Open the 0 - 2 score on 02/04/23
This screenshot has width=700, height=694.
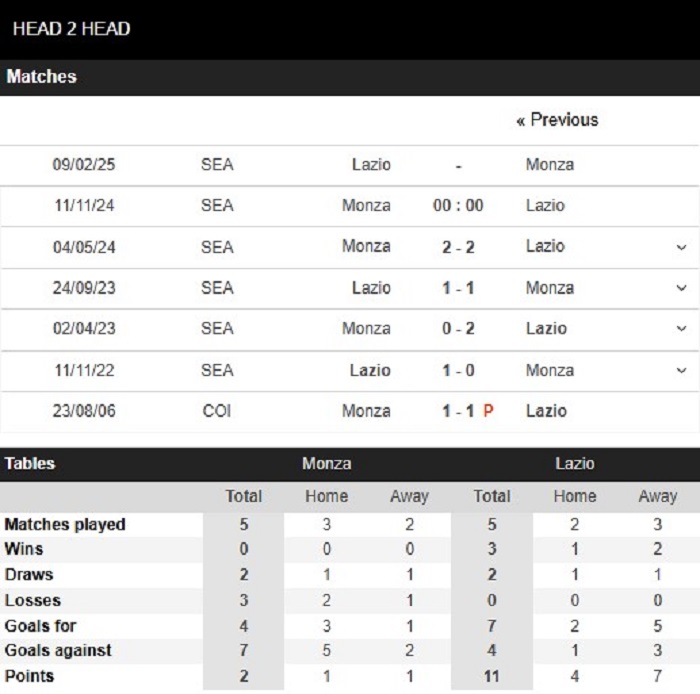point(458,328)
